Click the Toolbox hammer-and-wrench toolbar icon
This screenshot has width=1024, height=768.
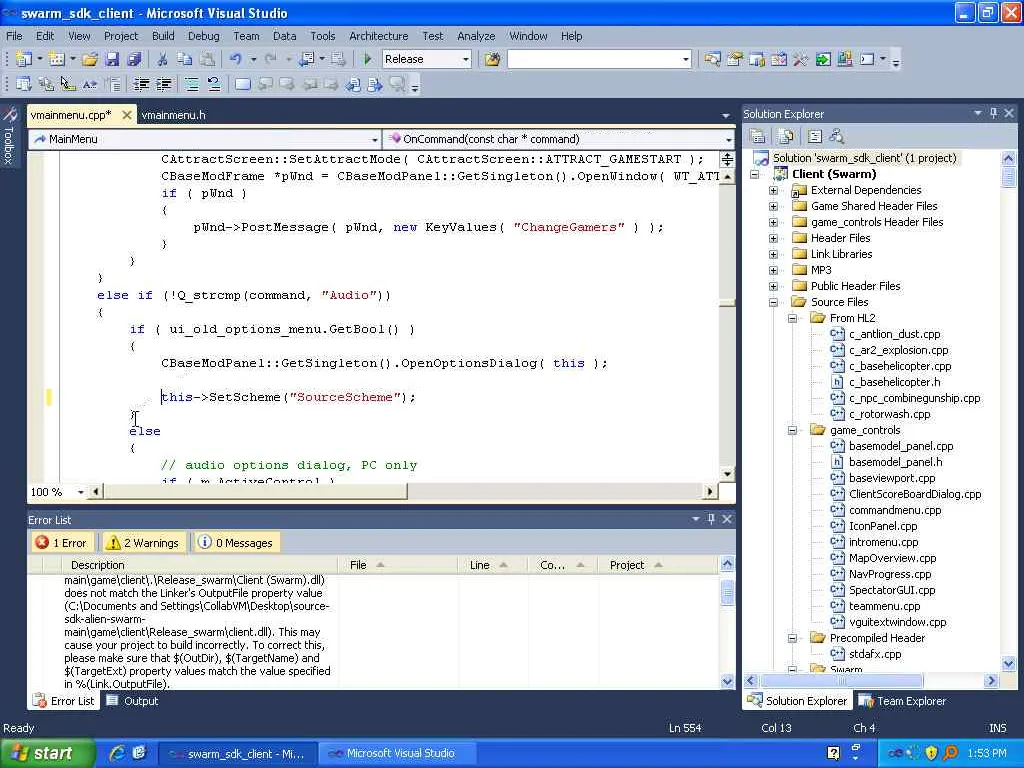click(x=801, y=59)
